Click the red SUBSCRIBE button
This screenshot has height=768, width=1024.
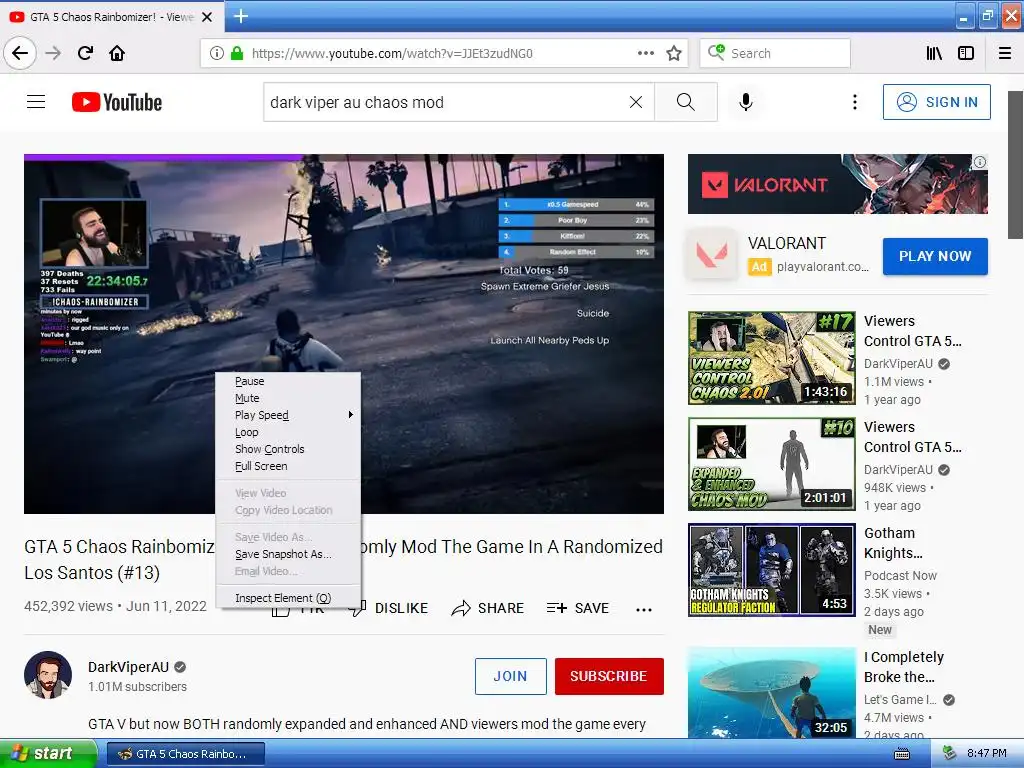tap(609, 676)
